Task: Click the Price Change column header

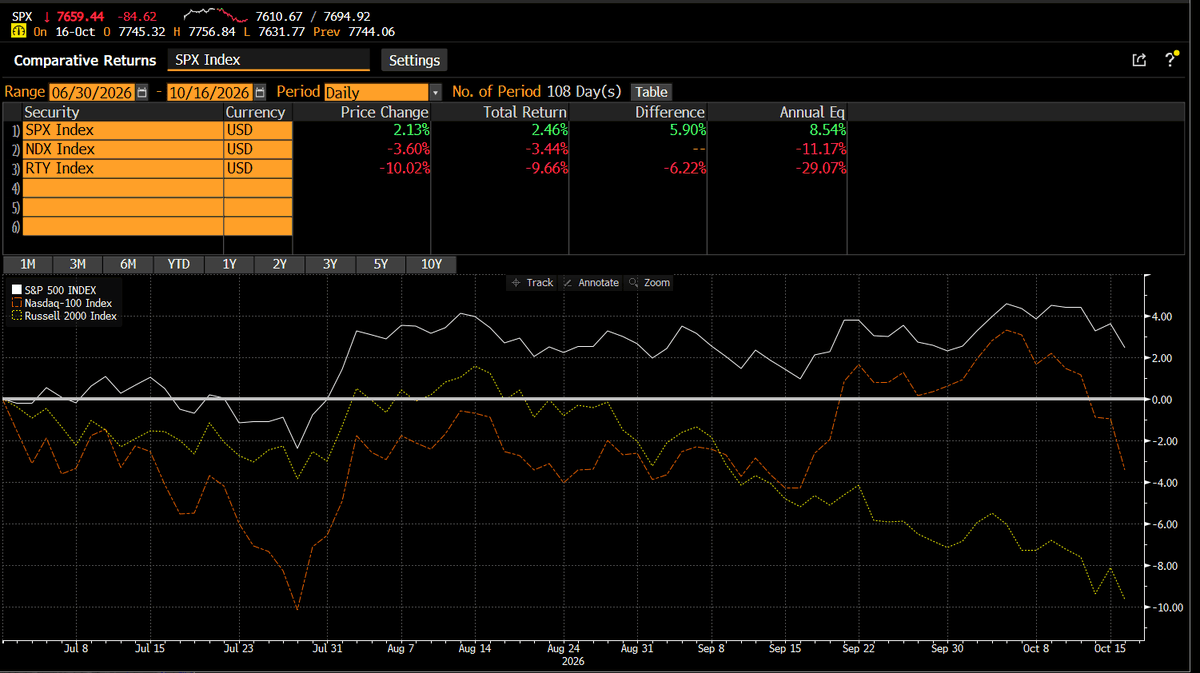Action: [x=384, y=112]
